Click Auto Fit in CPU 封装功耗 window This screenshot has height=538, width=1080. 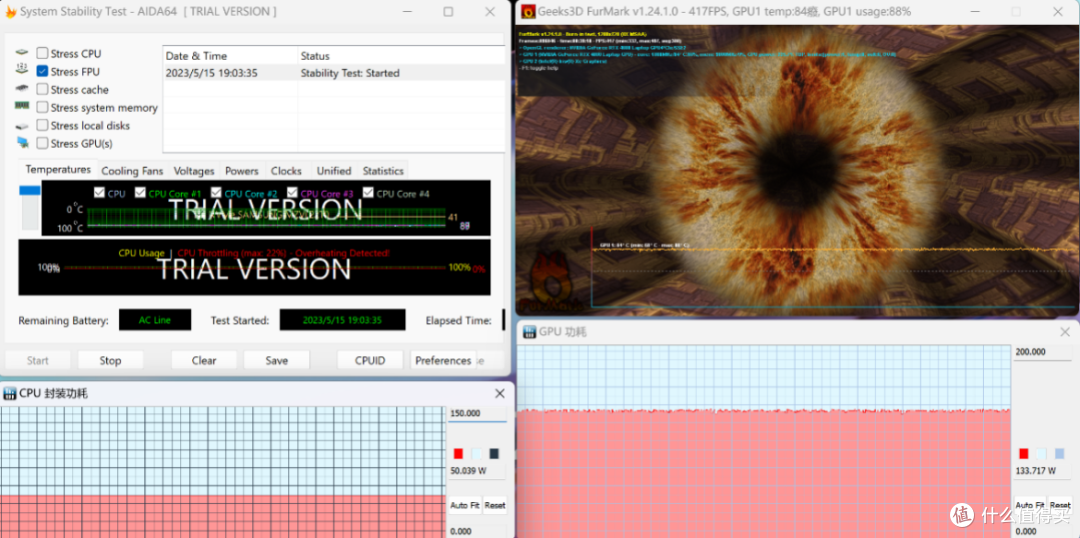click(464, 505)
